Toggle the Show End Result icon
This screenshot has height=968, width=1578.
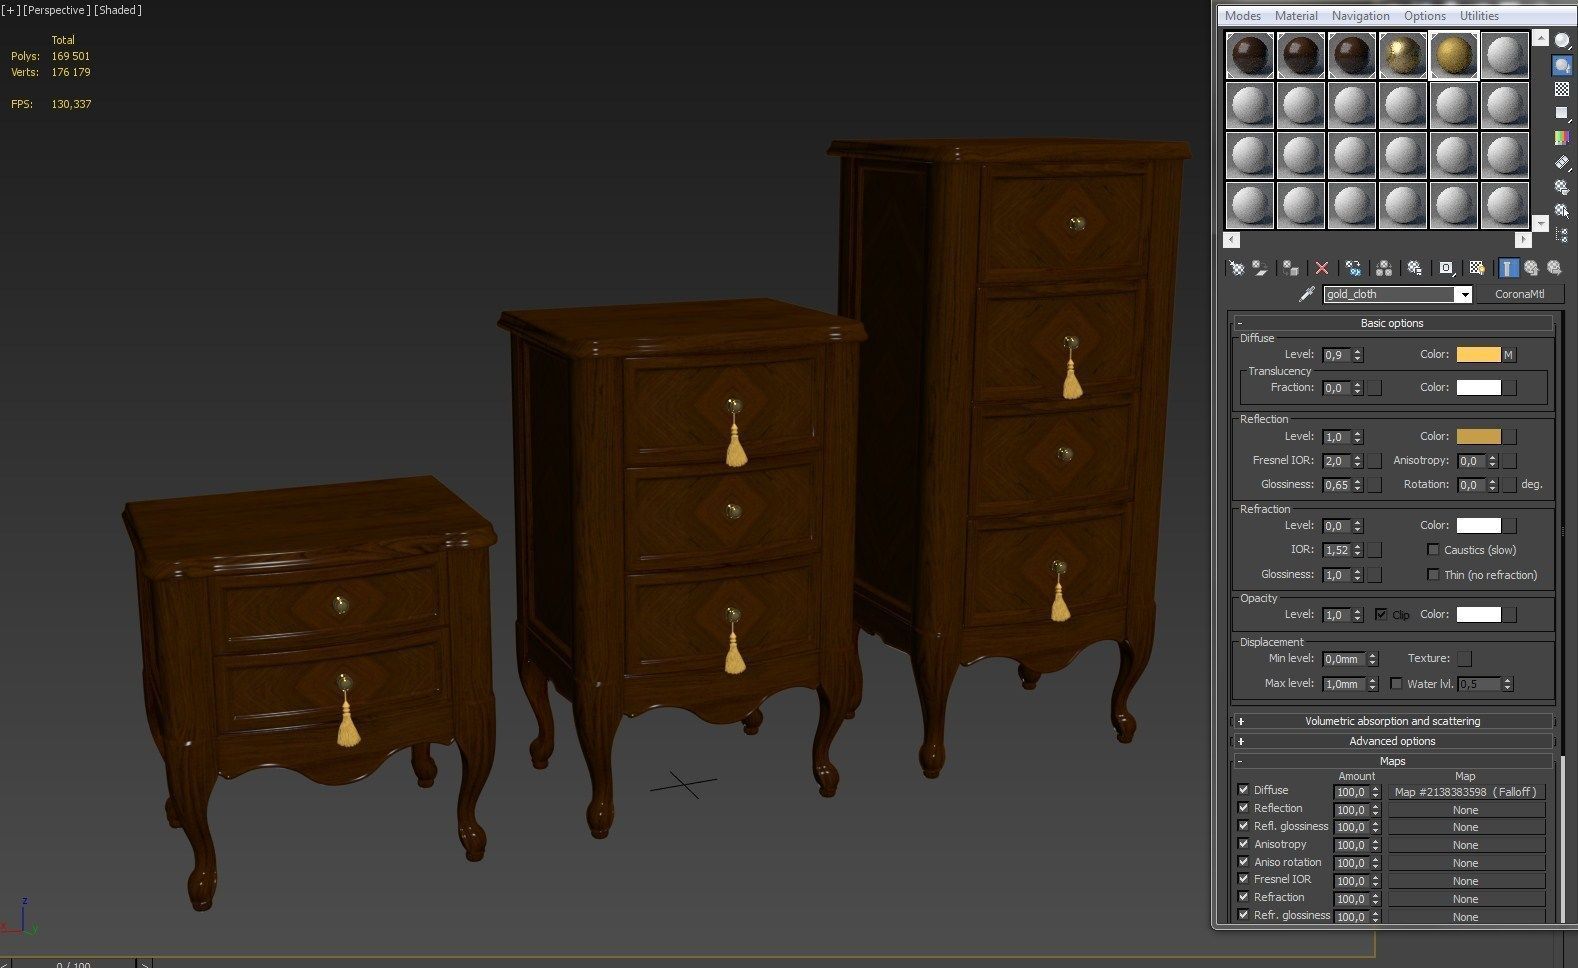click(1508, 268)
